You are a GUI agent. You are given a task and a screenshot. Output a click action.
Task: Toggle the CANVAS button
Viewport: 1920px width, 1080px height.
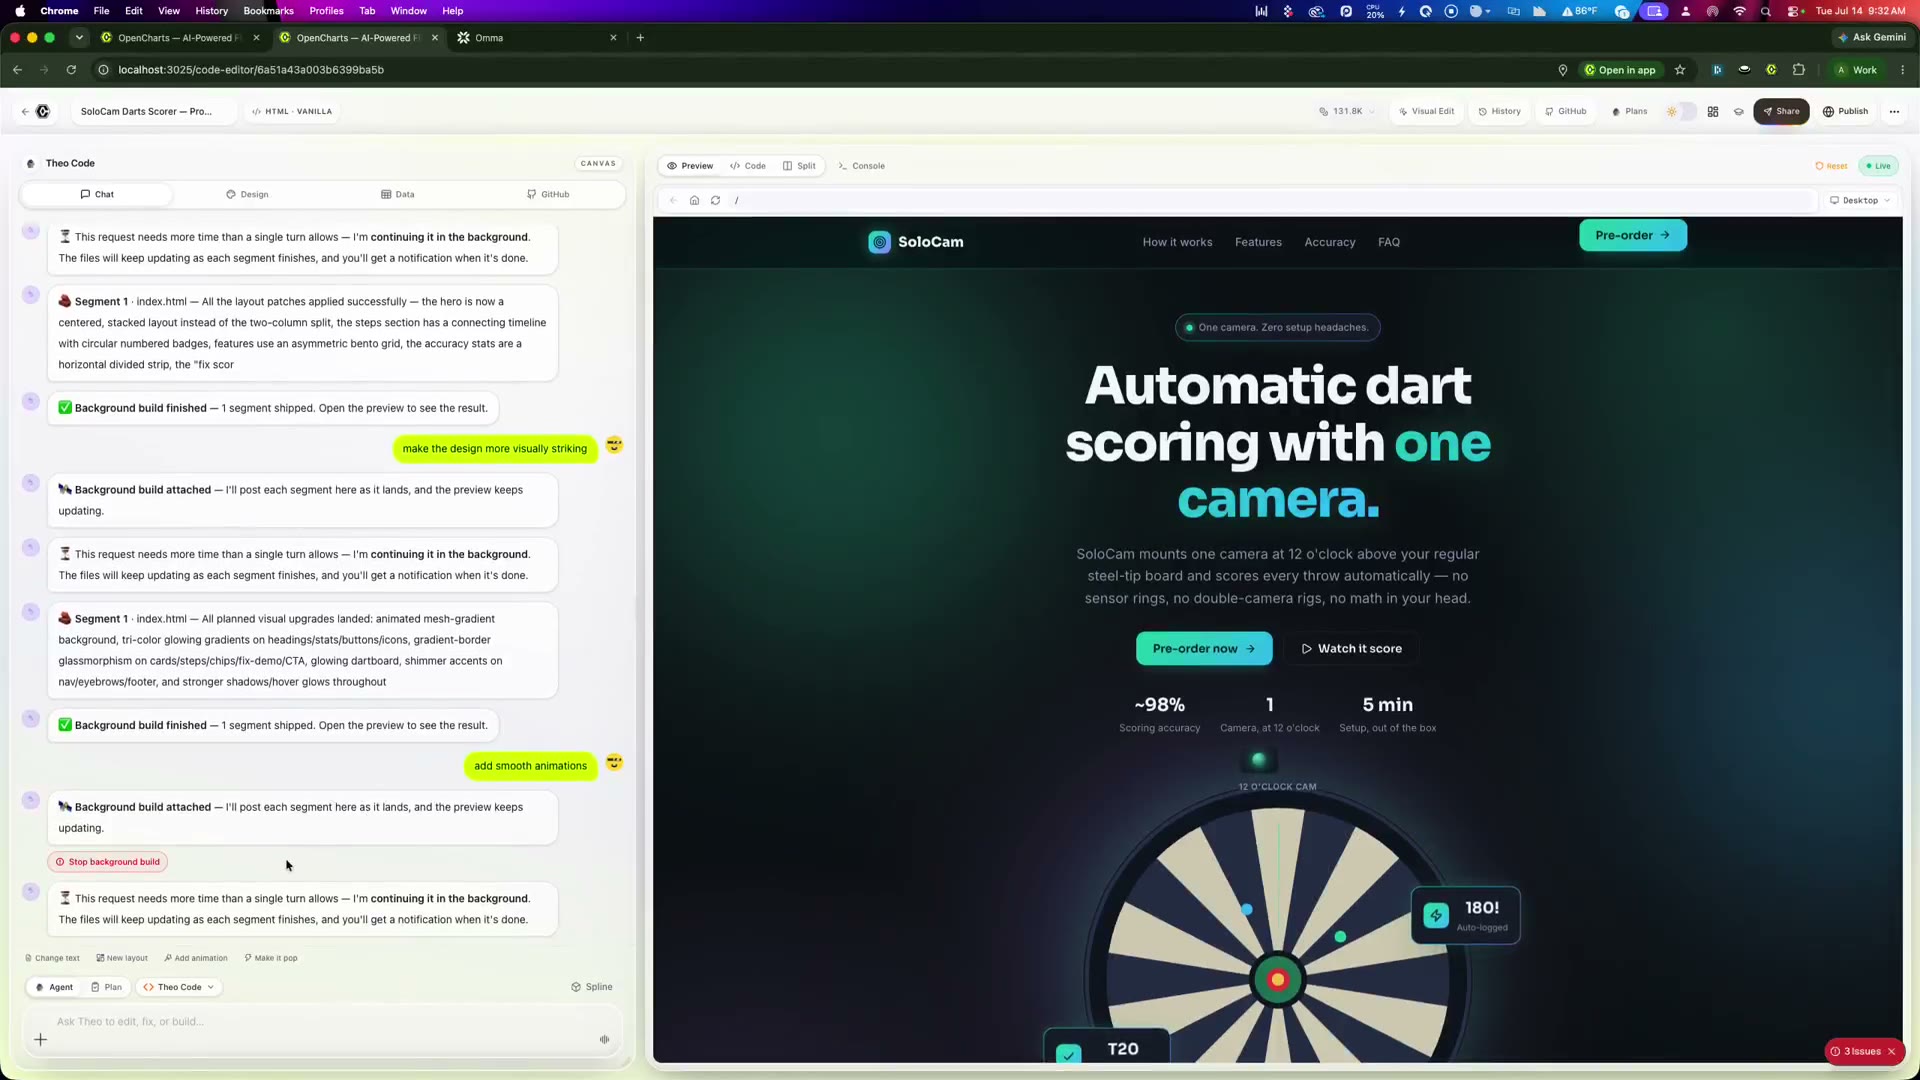[x=598, y=164]
